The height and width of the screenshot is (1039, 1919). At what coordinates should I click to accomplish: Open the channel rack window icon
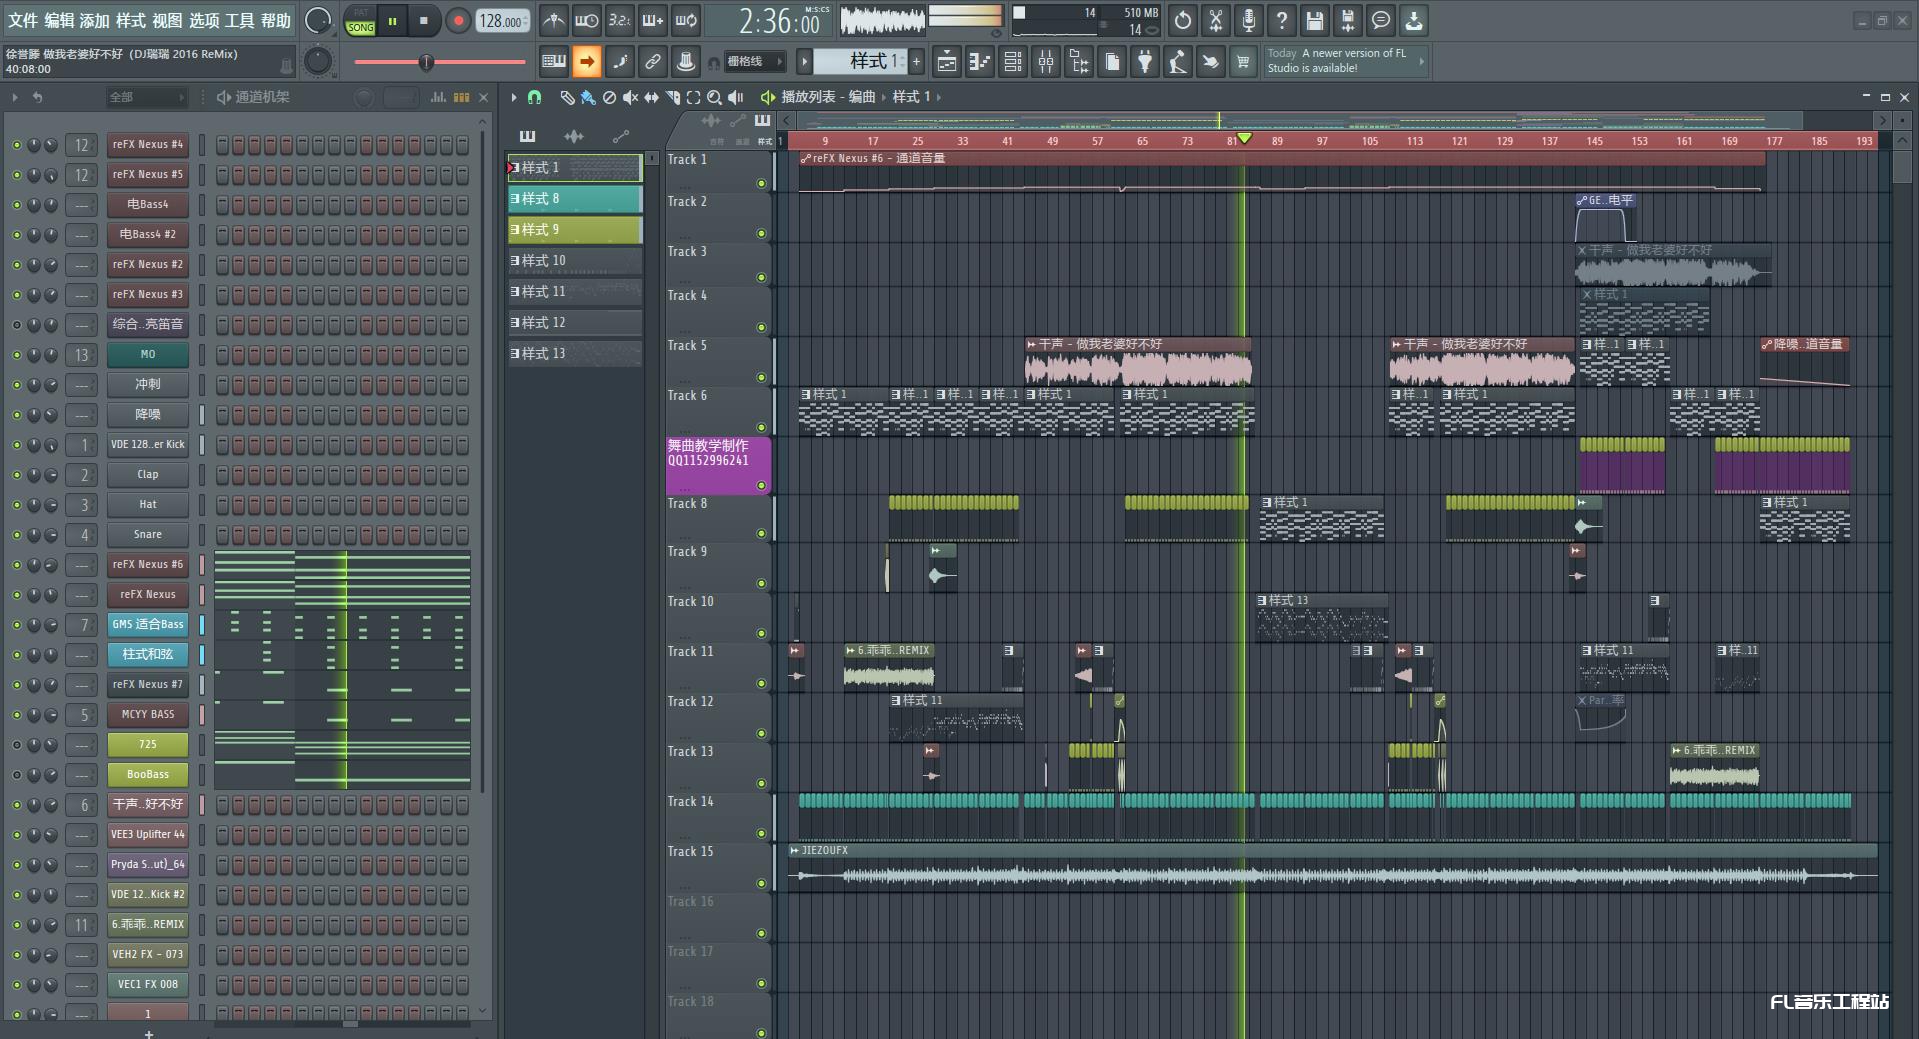[1013, 62]
